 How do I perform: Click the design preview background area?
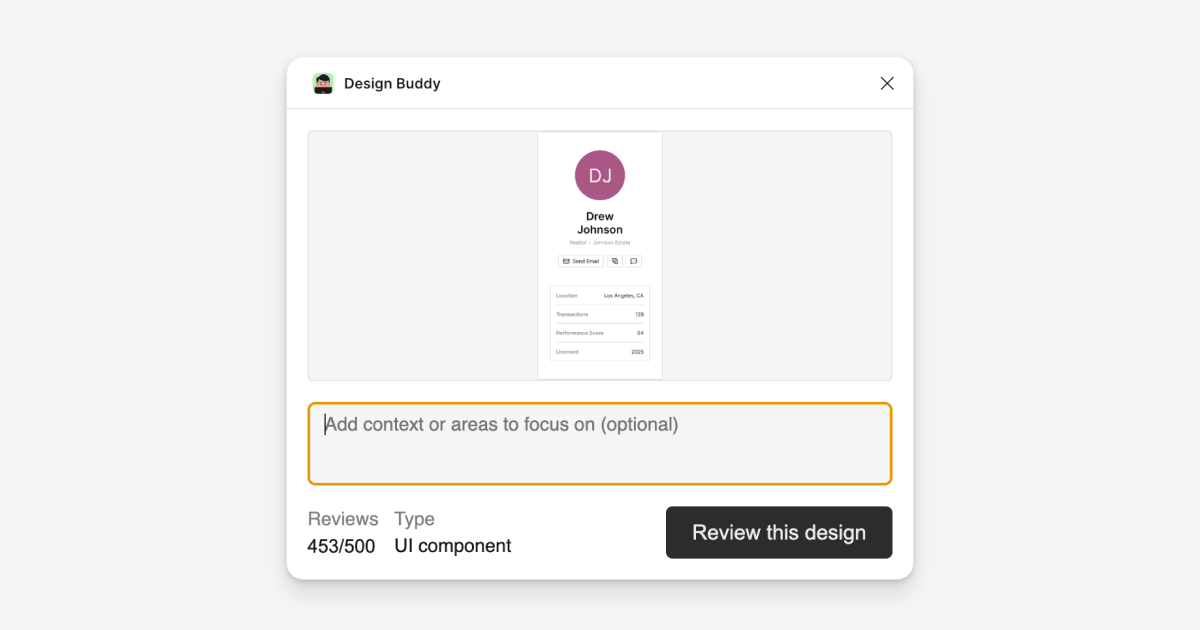[x=420, y=255]
